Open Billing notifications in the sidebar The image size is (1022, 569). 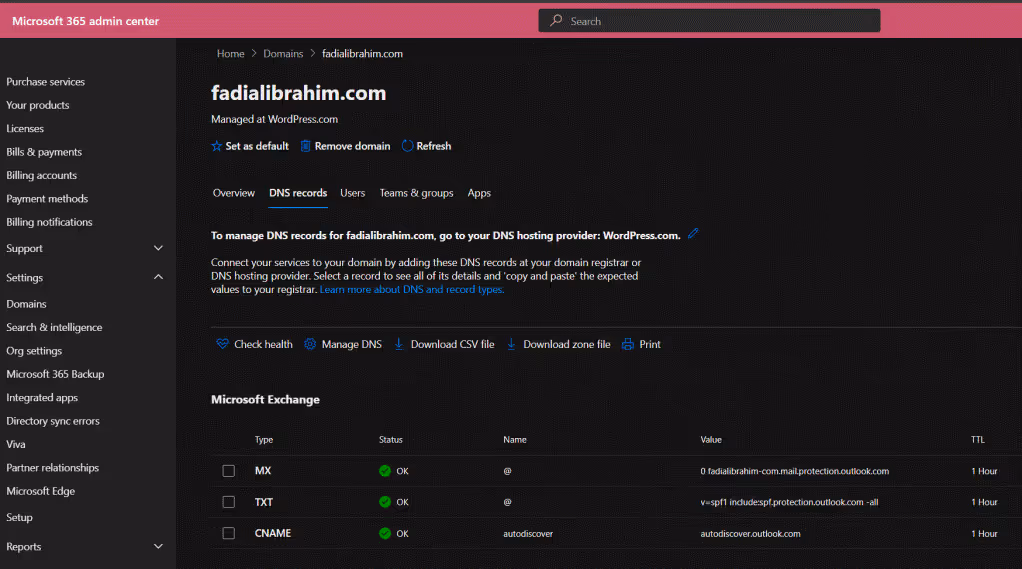[50, 222]
